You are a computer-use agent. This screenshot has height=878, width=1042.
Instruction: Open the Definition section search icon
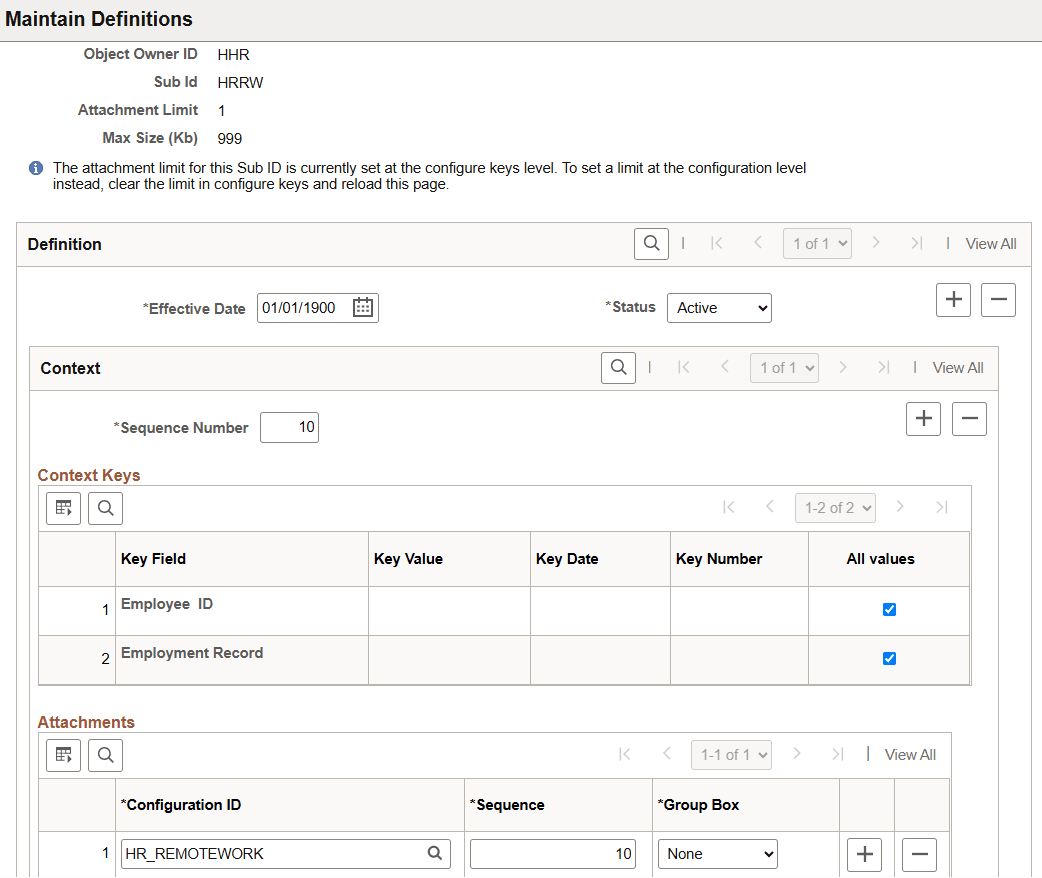point(651,243)
